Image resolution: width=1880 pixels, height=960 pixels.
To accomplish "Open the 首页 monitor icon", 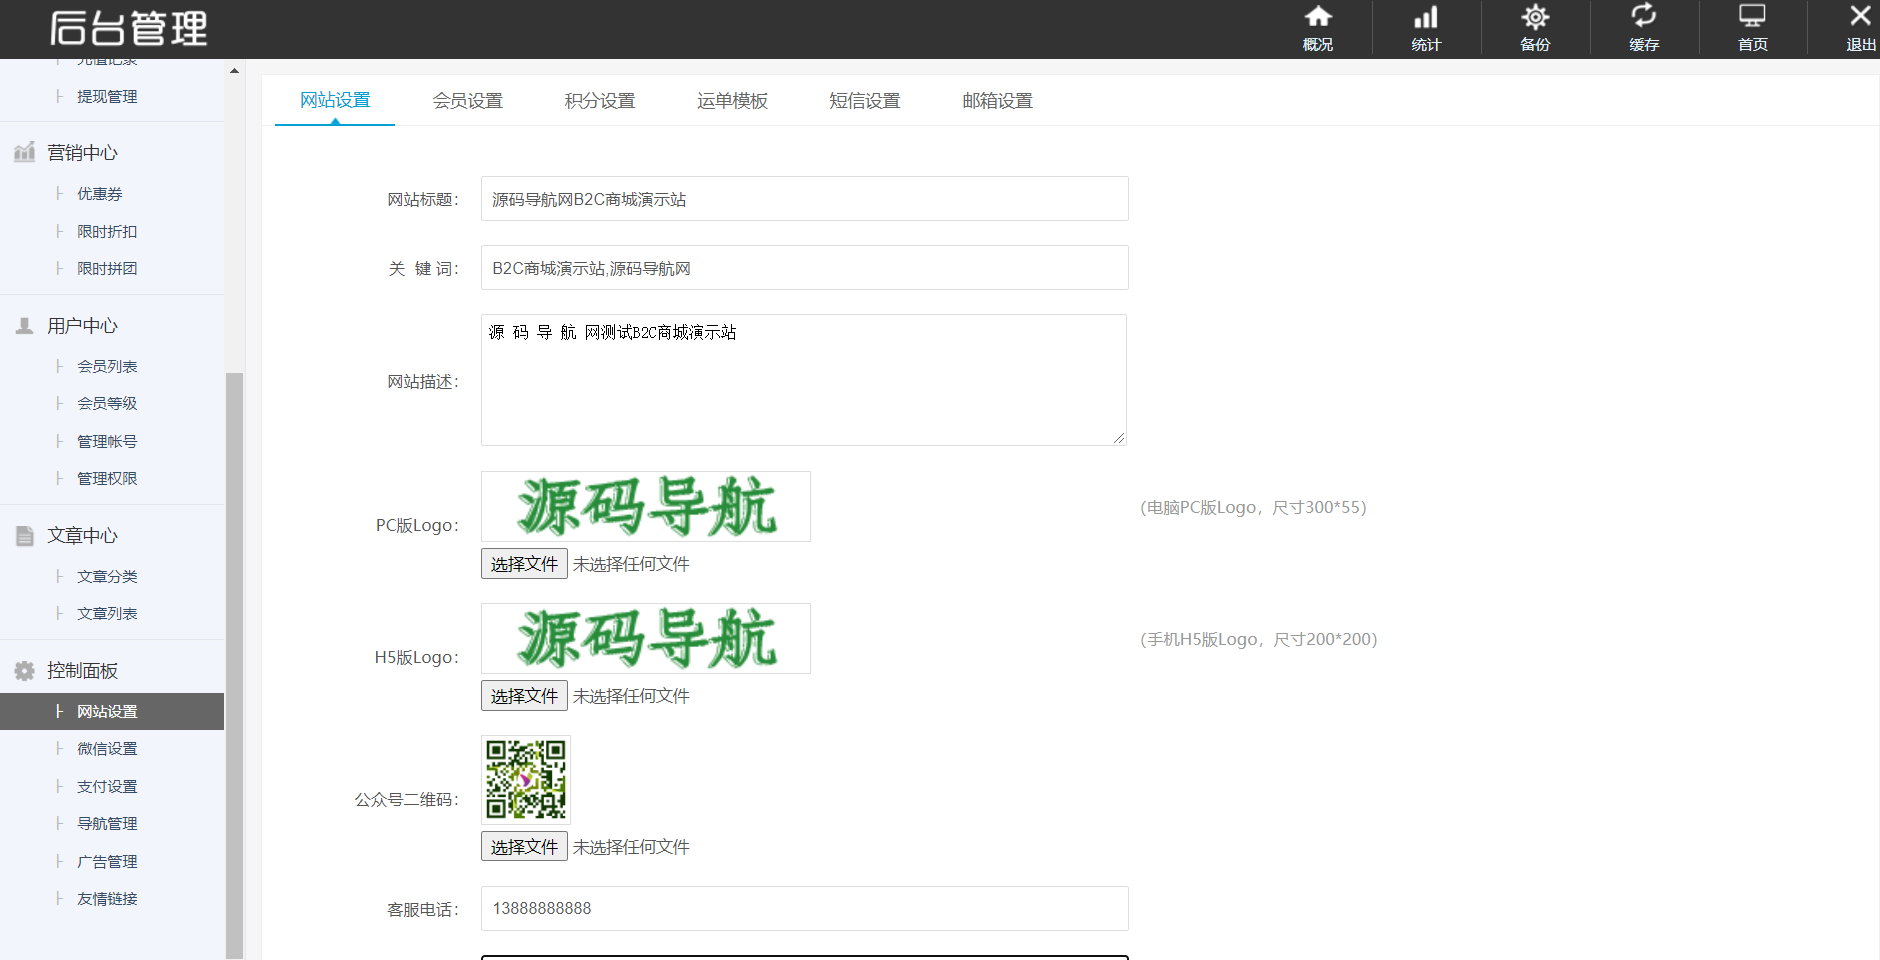I will tap(1752, 17).
